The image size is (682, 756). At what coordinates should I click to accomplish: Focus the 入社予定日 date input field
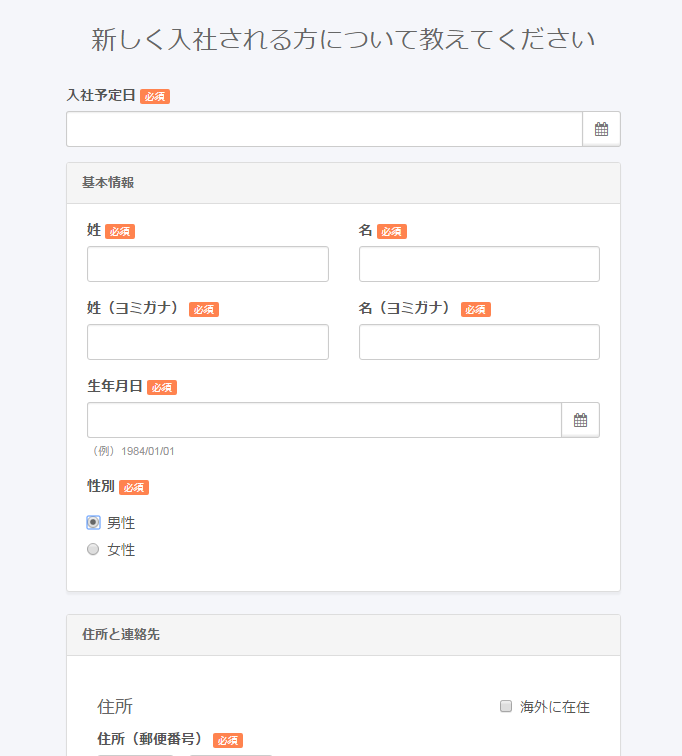point(324,129)
